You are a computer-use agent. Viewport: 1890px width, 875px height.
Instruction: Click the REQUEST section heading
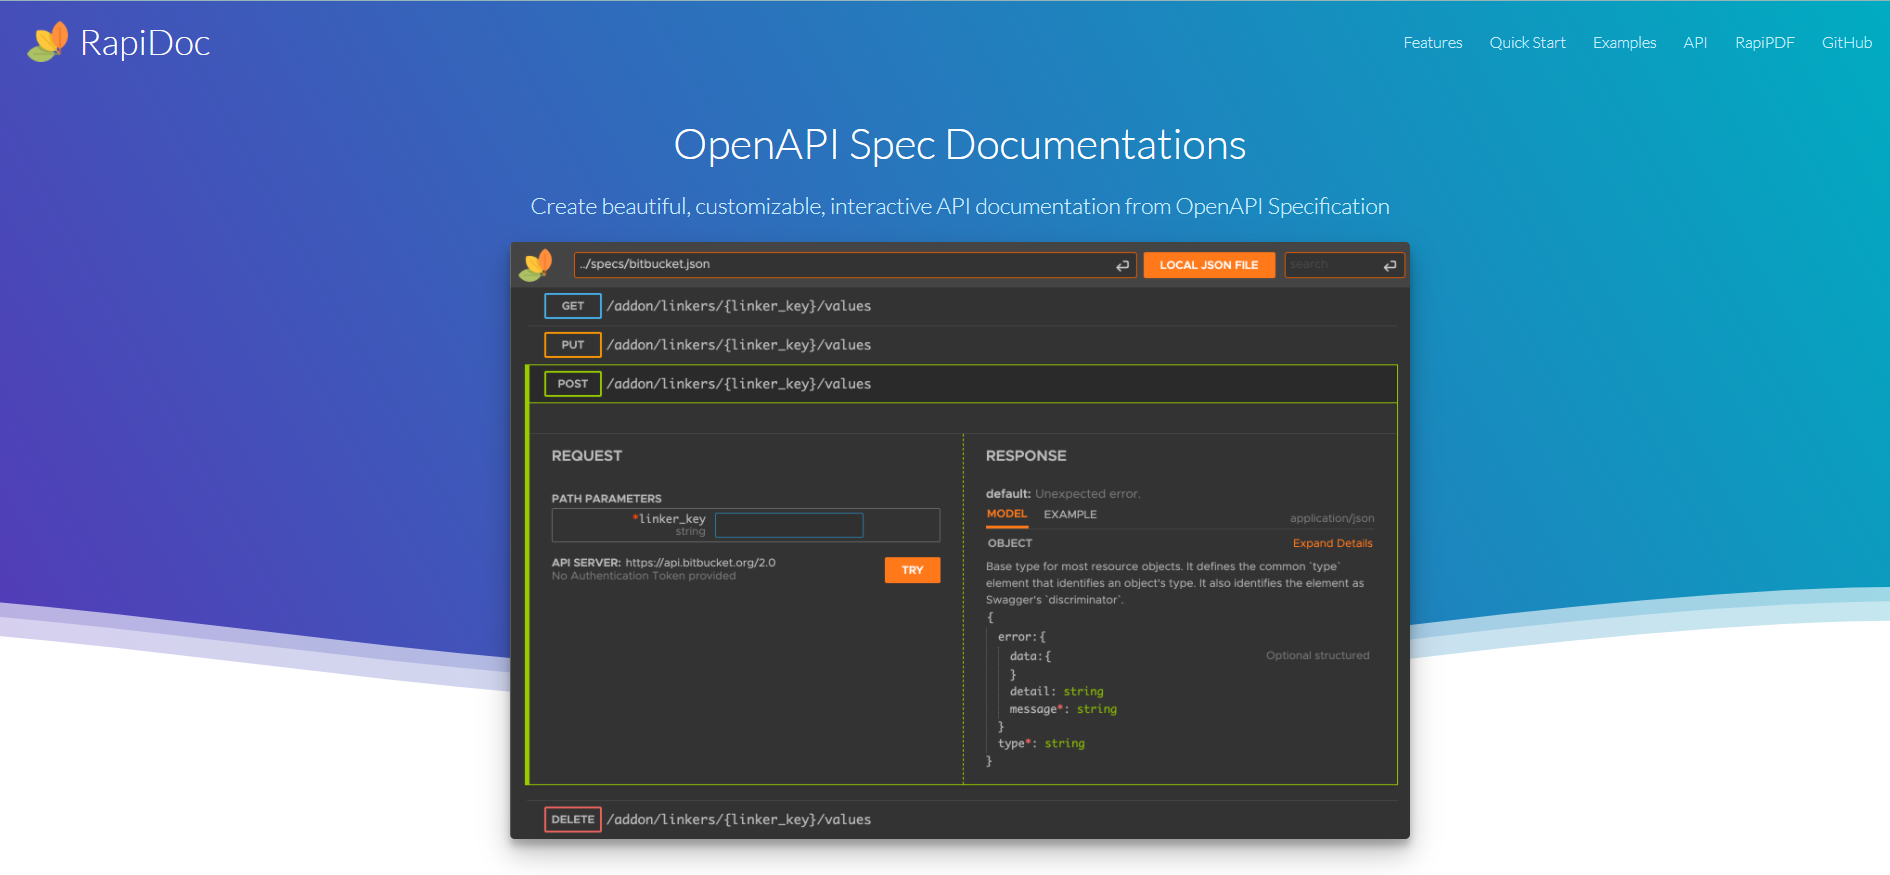pyautogui.click(x=587, y=456)
